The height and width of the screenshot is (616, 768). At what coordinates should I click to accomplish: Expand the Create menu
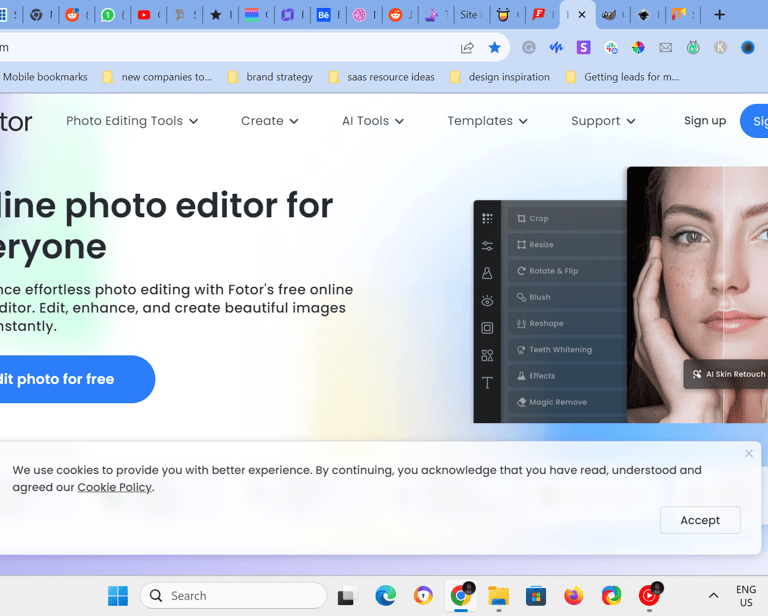coord(269,121)
